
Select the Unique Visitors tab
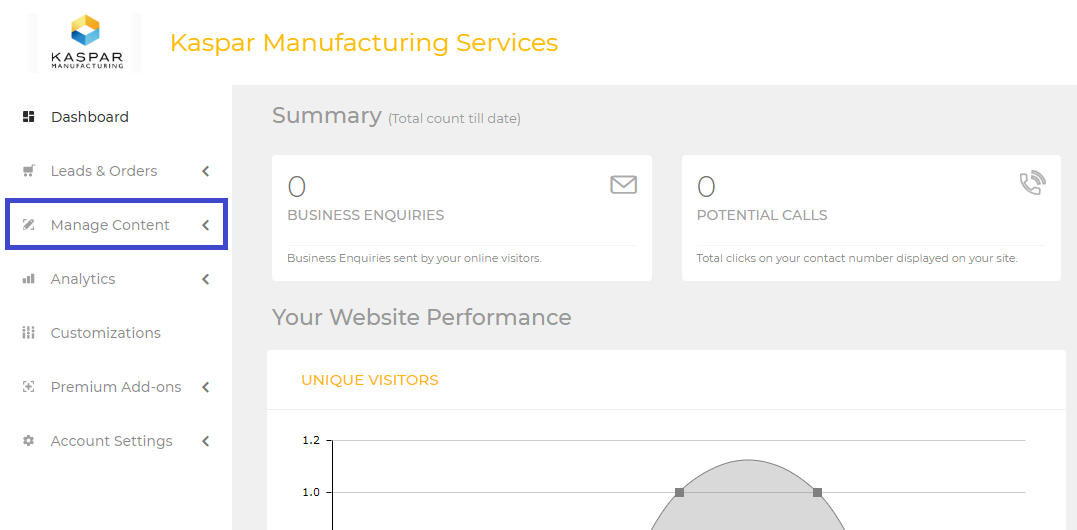click(370, 380)
